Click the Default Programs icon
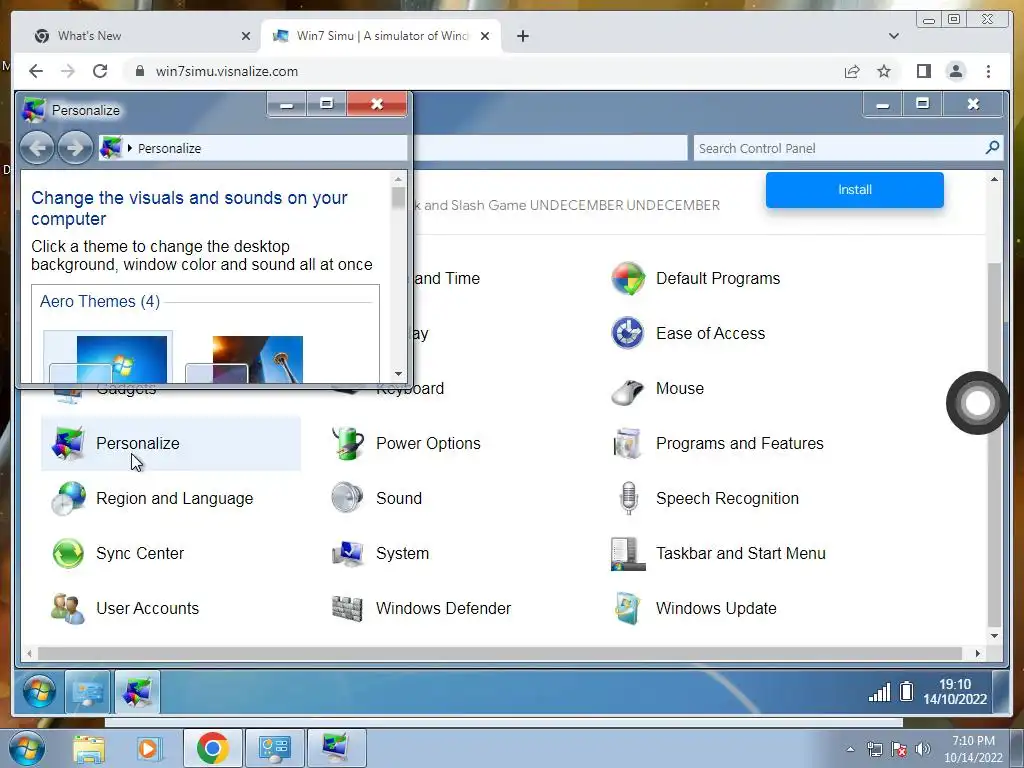 click(x=628, y=279)
